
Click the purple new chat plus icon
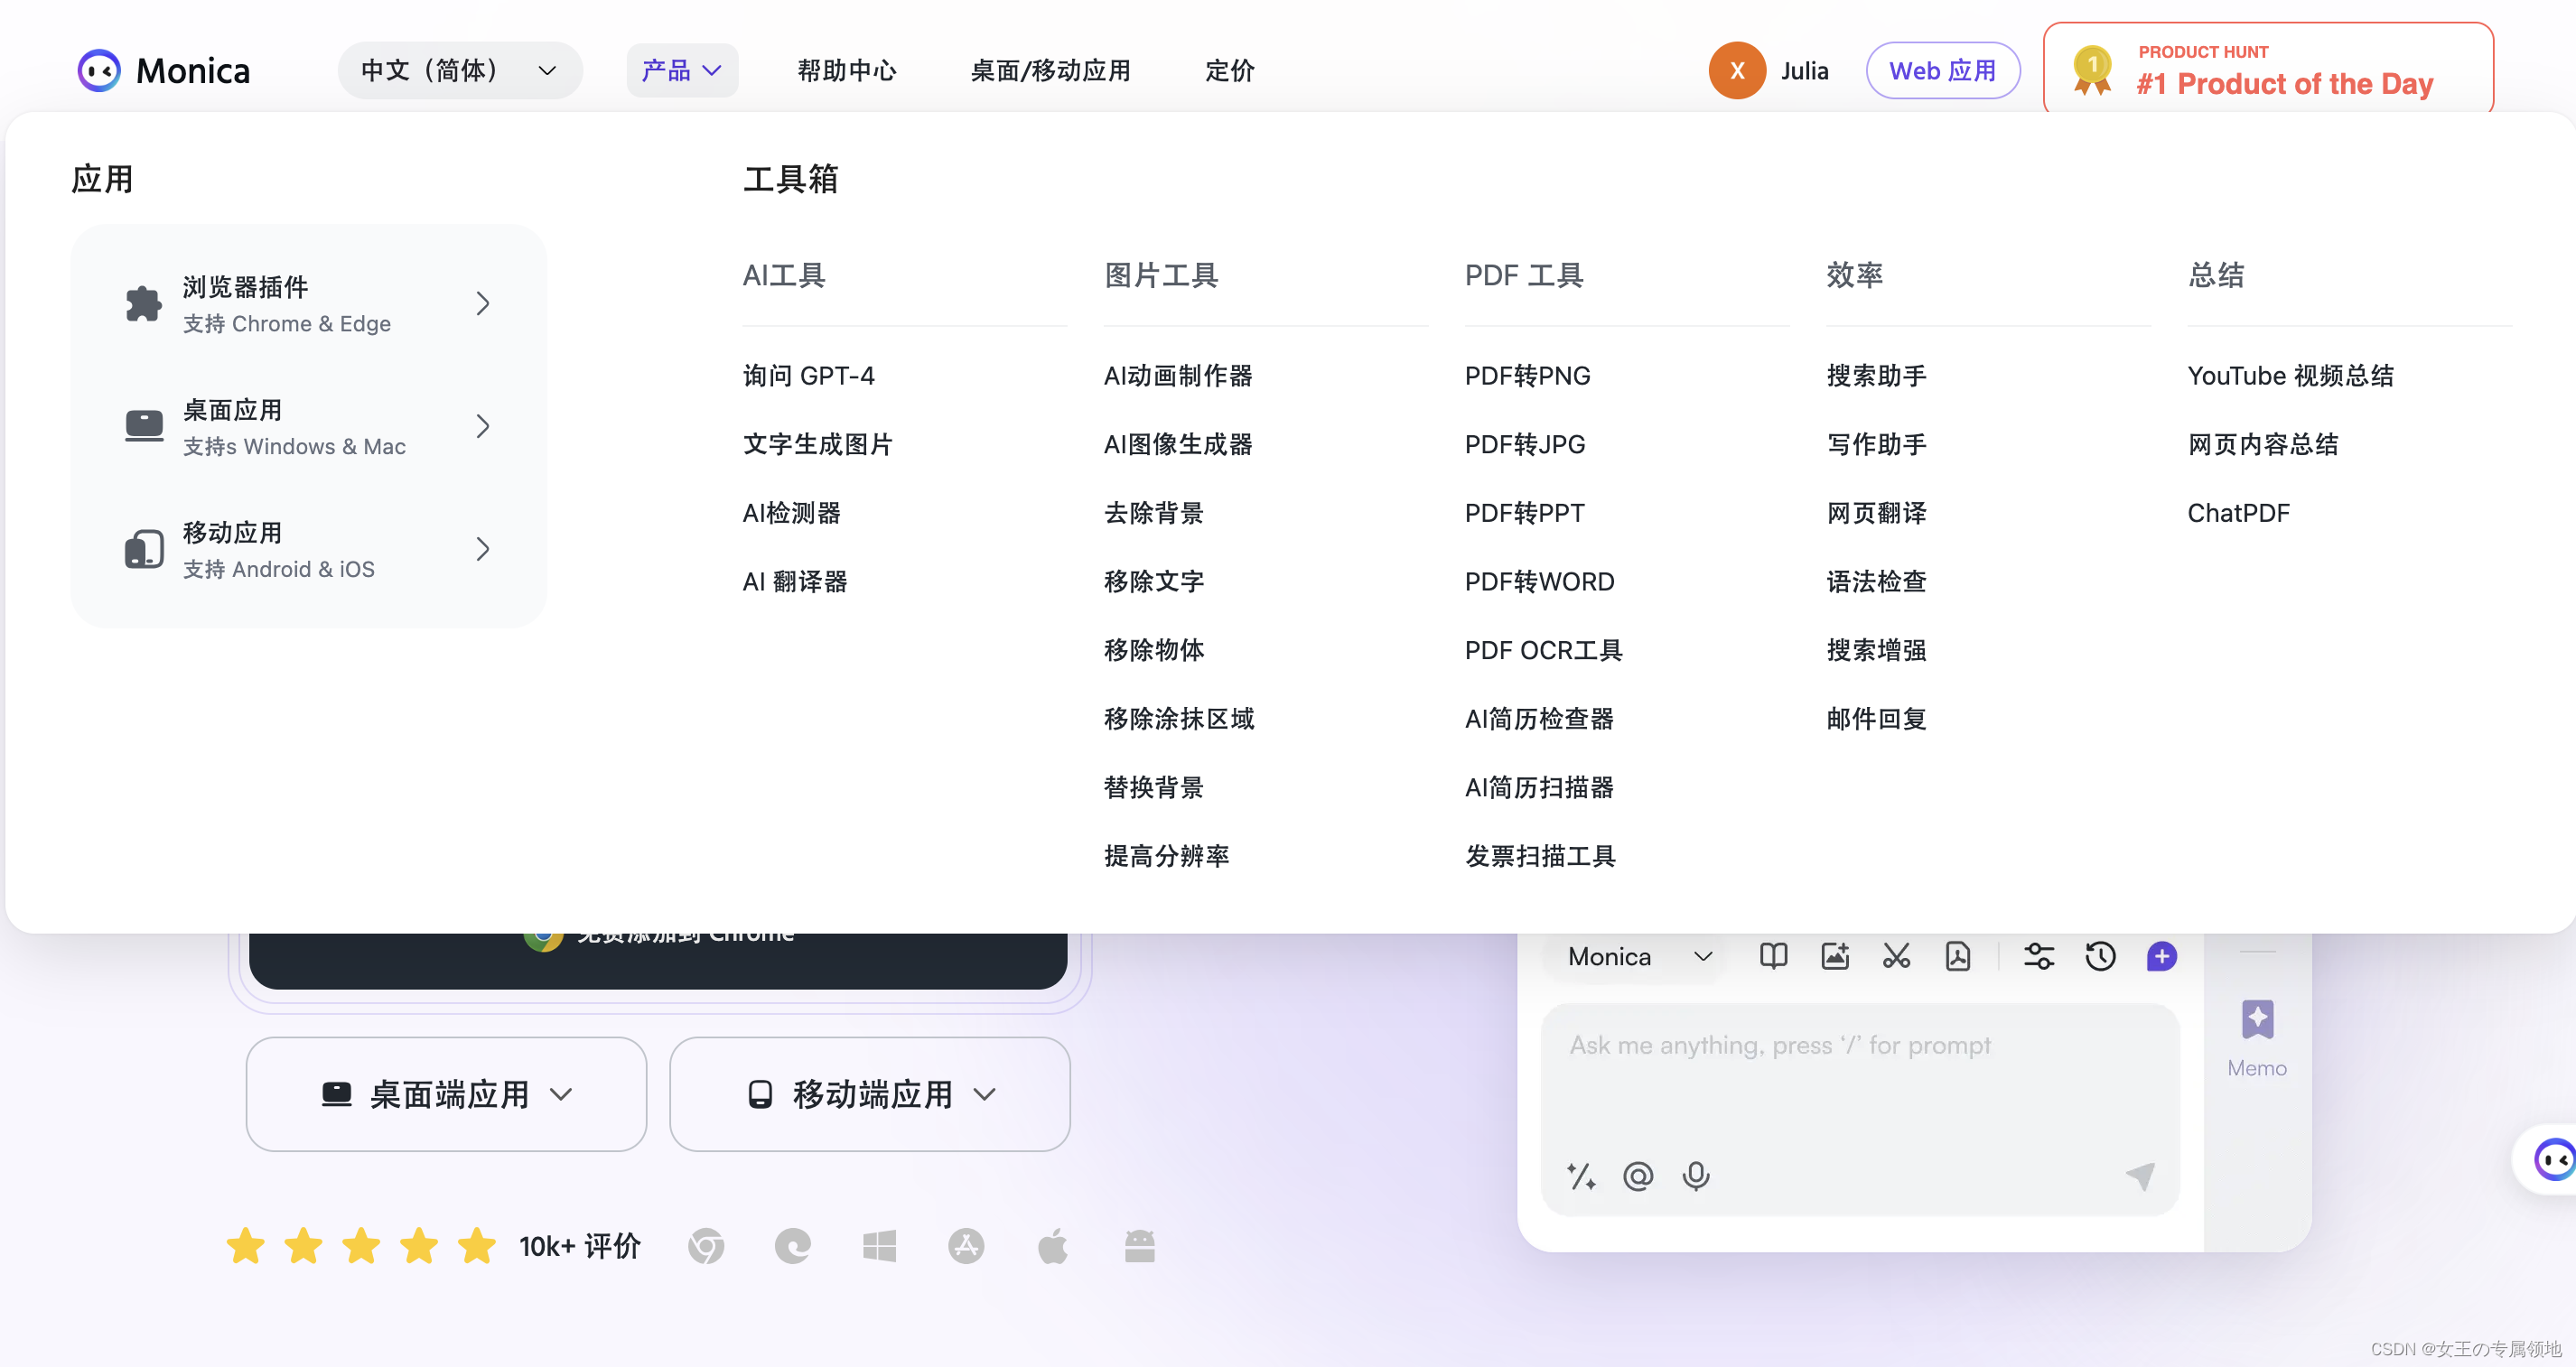click(x=2161, y=956)
